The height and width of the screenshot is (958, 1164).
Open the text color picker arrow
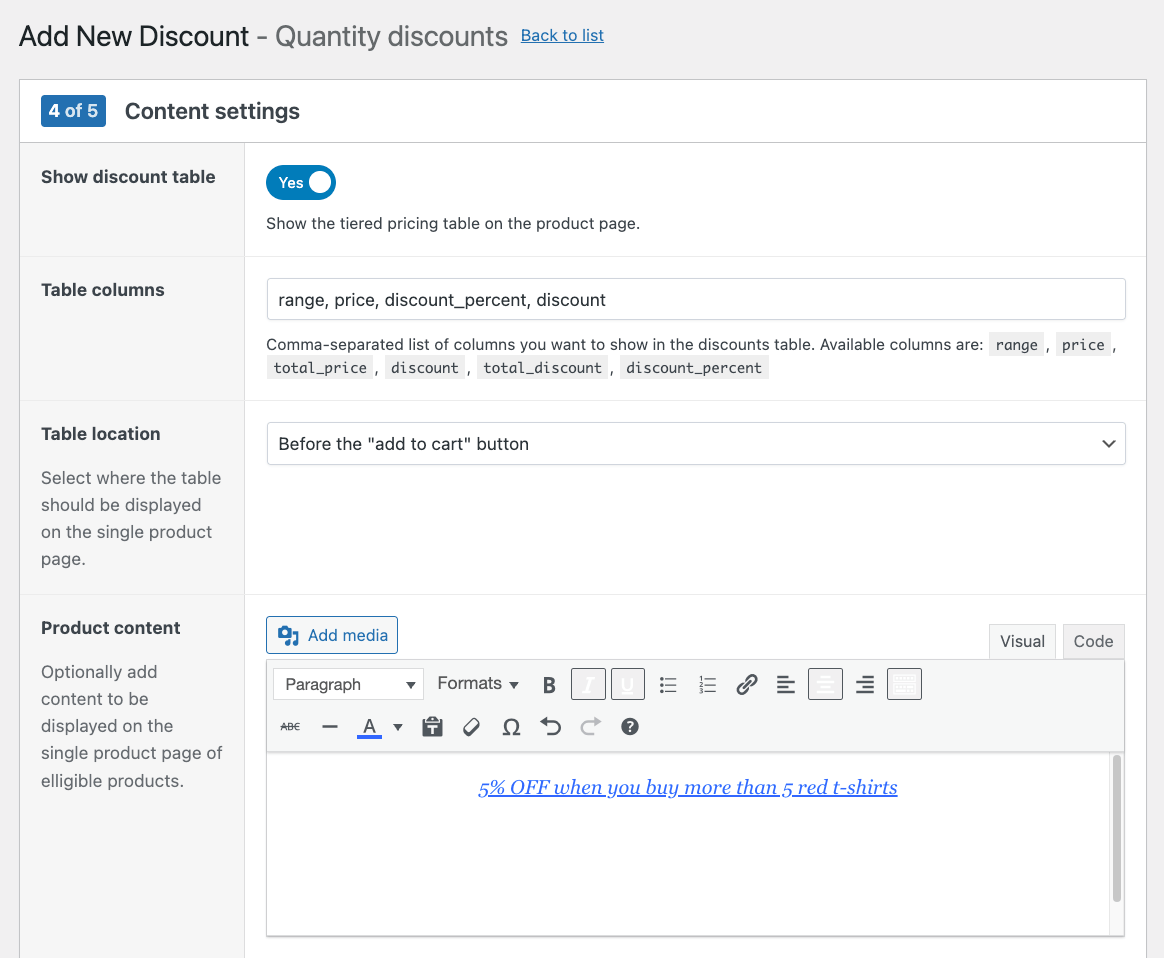398,726
